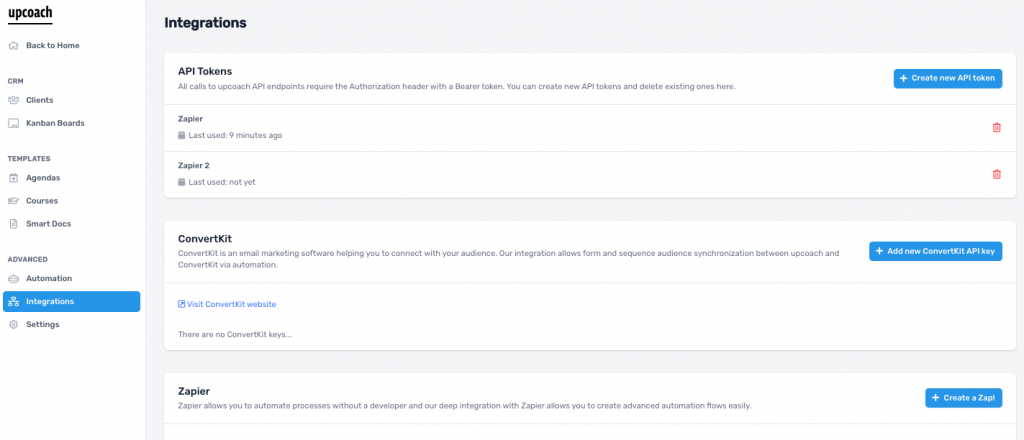This screenshot has width=1024, height=440.
Task: Click 'There are no ConvertKit keys...' message
Action: pos(234,335)
